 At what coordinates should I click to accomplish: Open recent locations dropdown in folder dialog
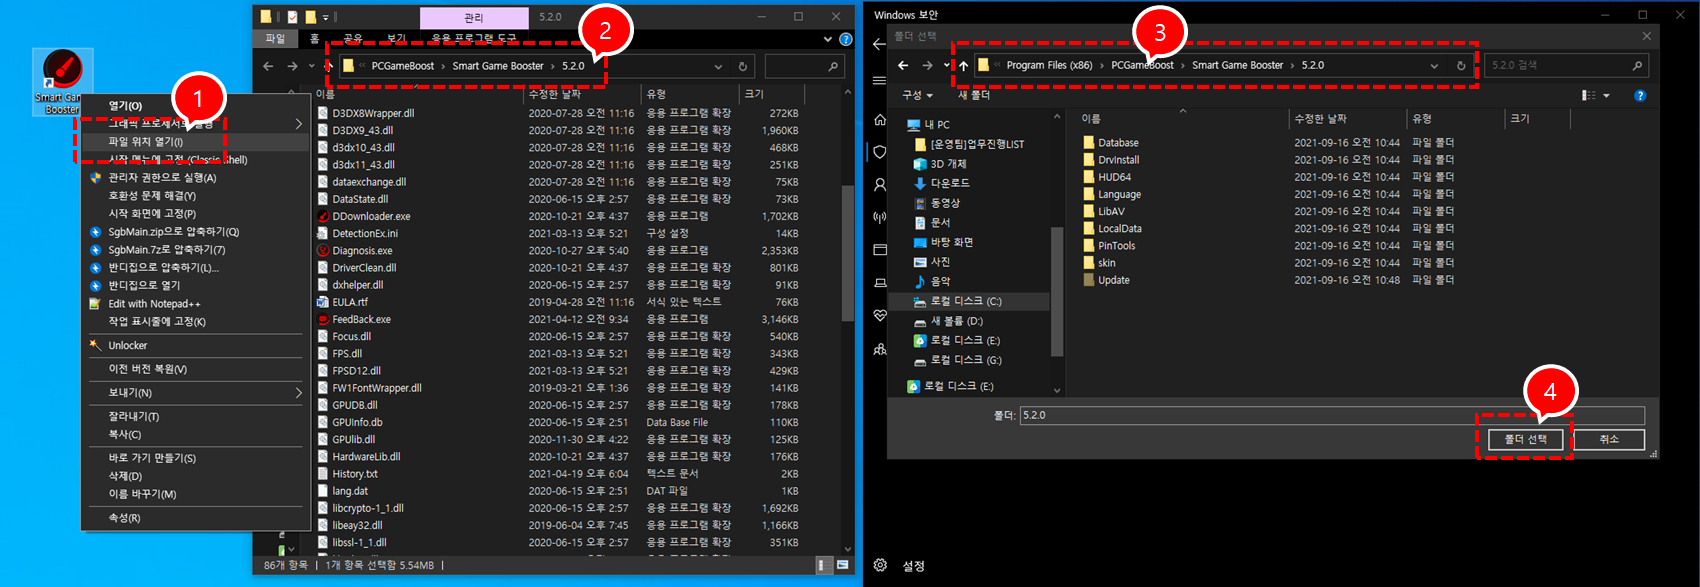point(946,65)
